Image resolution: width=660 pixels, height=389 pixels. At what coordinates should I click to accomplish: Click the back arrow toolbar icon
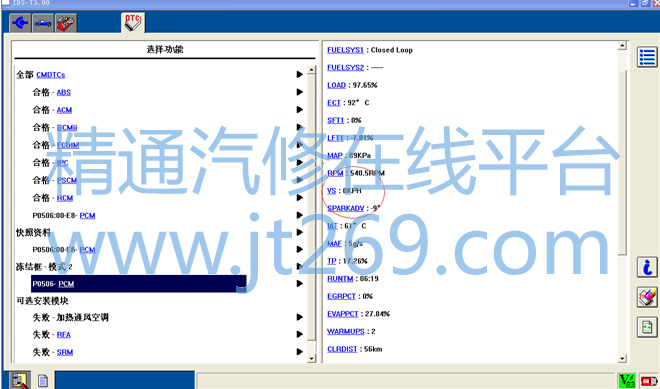pos(20,23)
